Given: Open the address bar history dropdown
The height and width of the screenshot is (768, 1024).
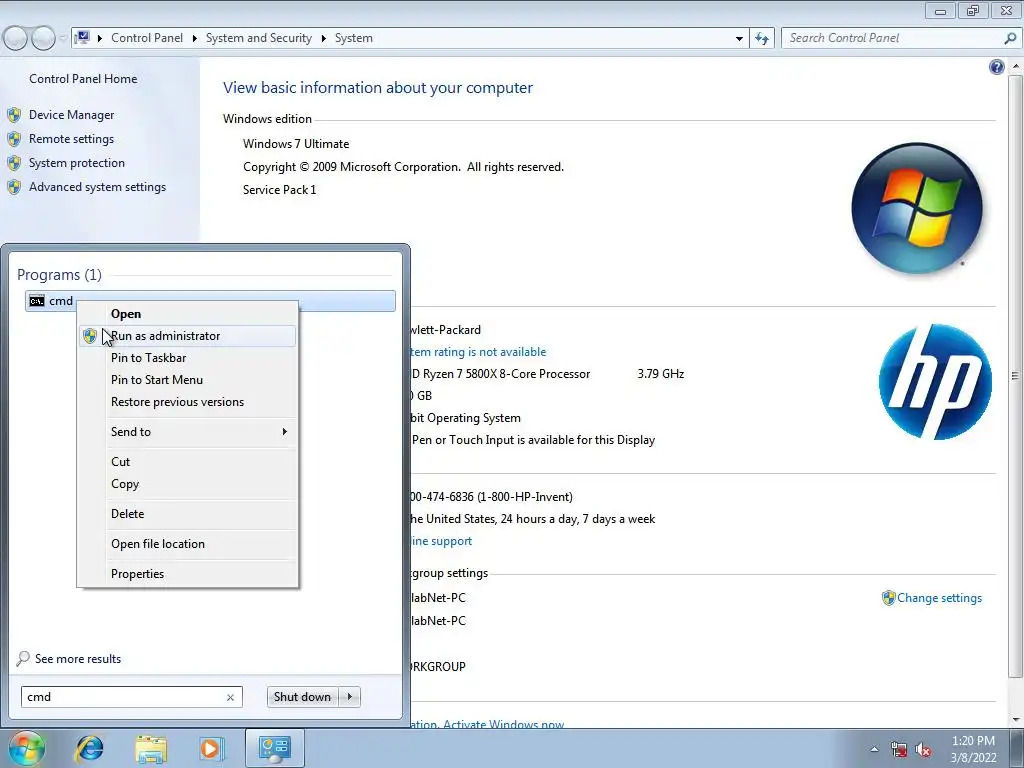Looking at the screenshot, I should 739,39.
